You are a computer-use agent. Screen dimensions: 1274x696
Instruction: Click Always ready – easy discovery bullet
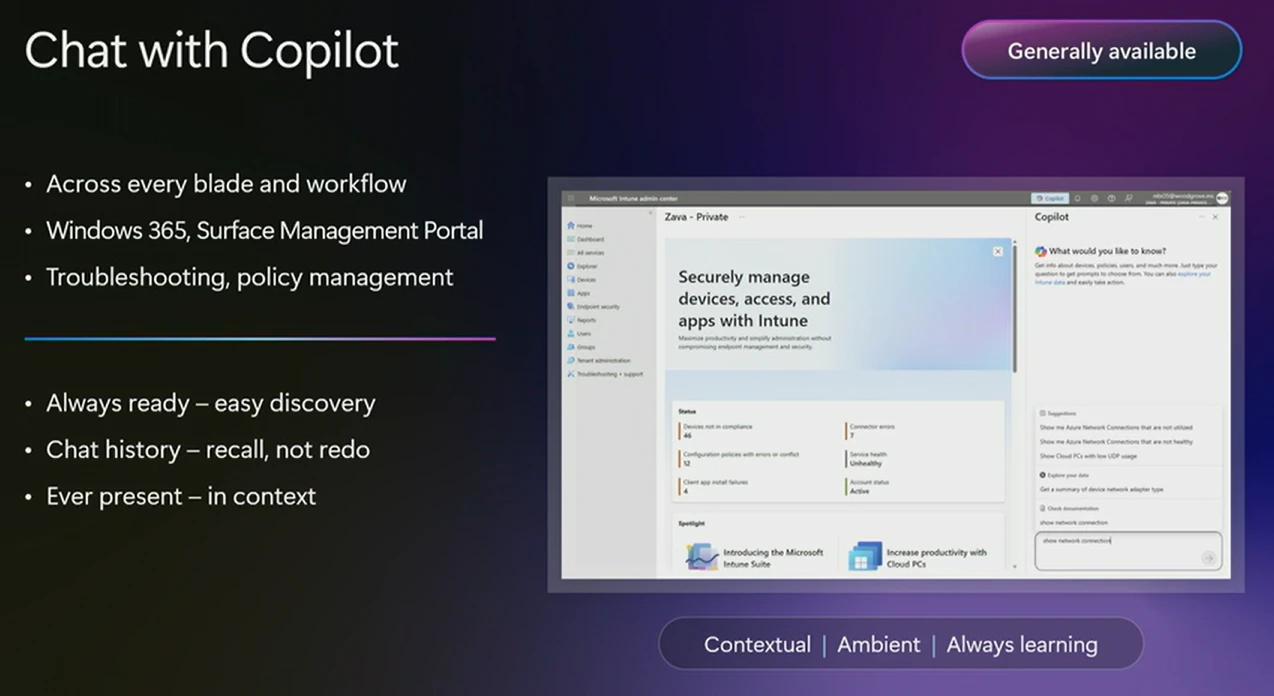pos(211,404)
